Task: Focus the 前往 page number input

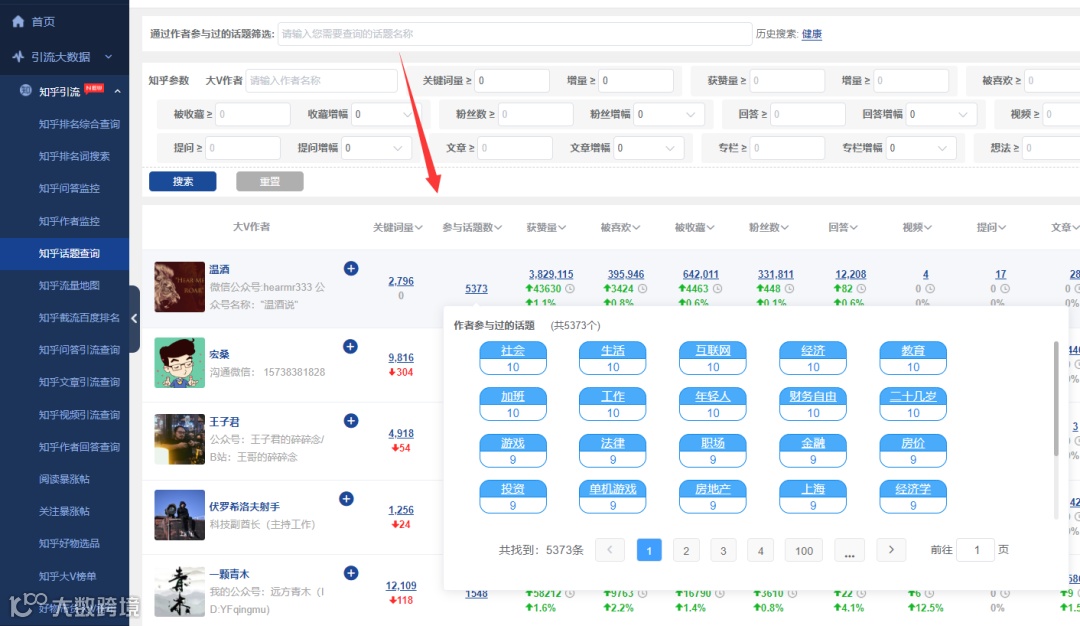Action: click(975, 550)
